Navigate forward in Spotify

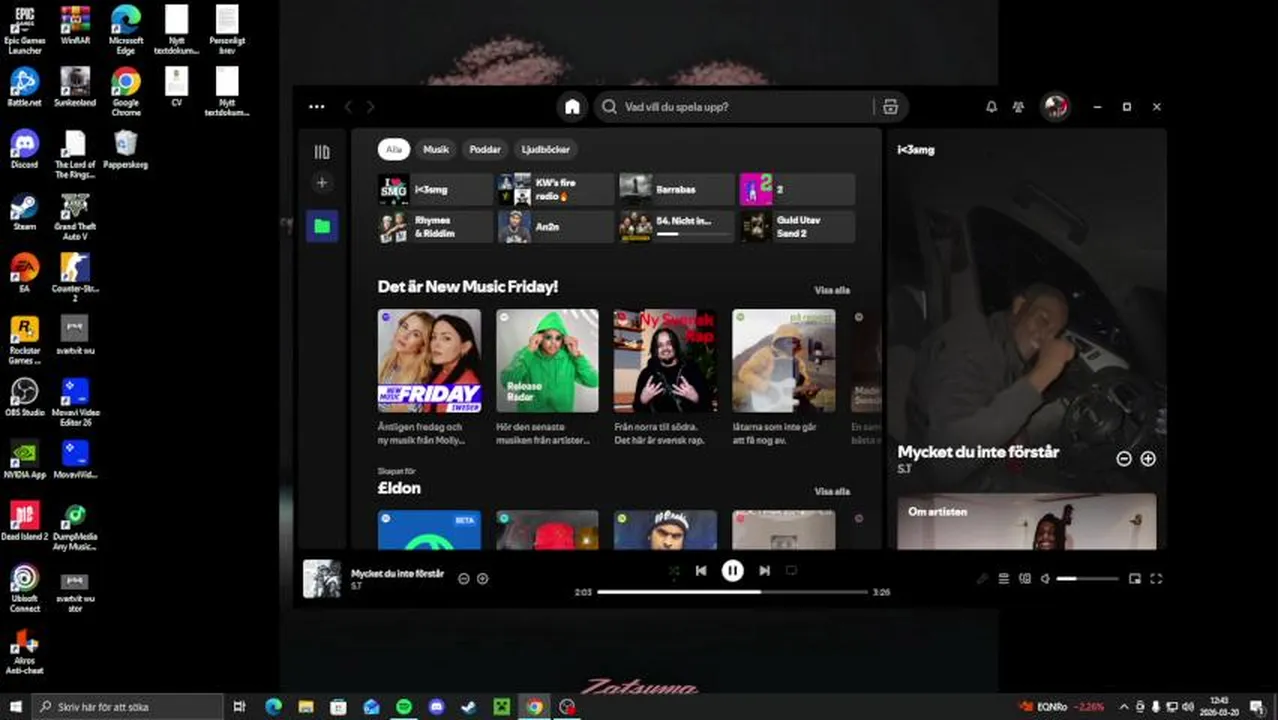pyautogui.click(x=371, y=107)
